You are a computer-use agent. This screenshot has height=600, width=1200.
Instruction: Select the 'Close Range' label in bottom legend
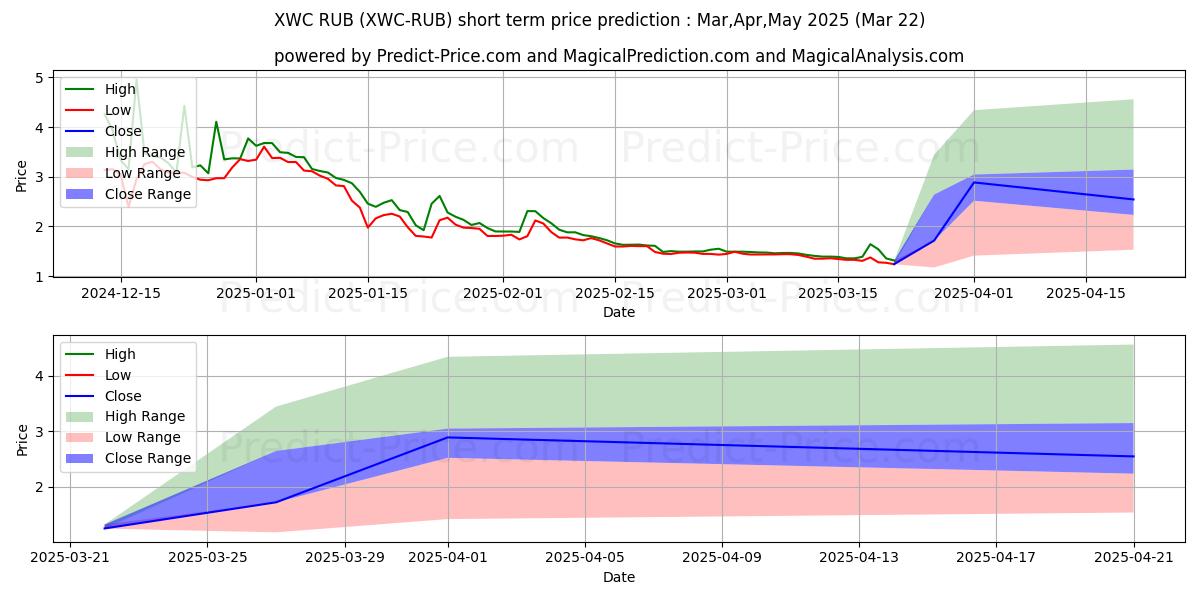[148, 459]
